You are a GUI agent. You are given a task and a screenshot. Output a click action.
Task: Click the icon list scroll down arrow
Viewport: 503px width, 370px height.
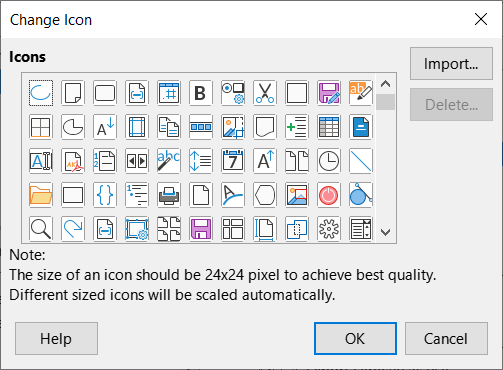(x=386, y=232)
